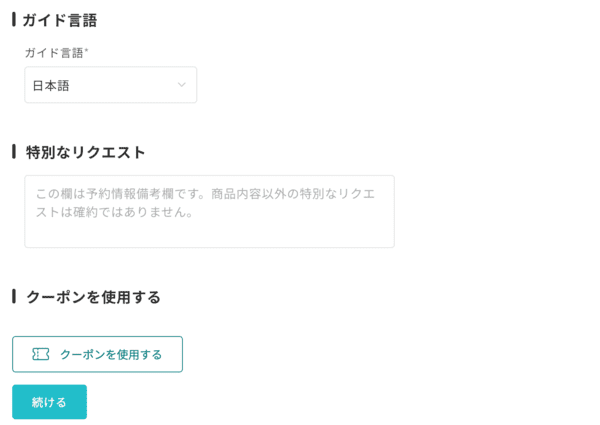
Task: Click the small ガイド言語* field label
Action: click(57, 53)
